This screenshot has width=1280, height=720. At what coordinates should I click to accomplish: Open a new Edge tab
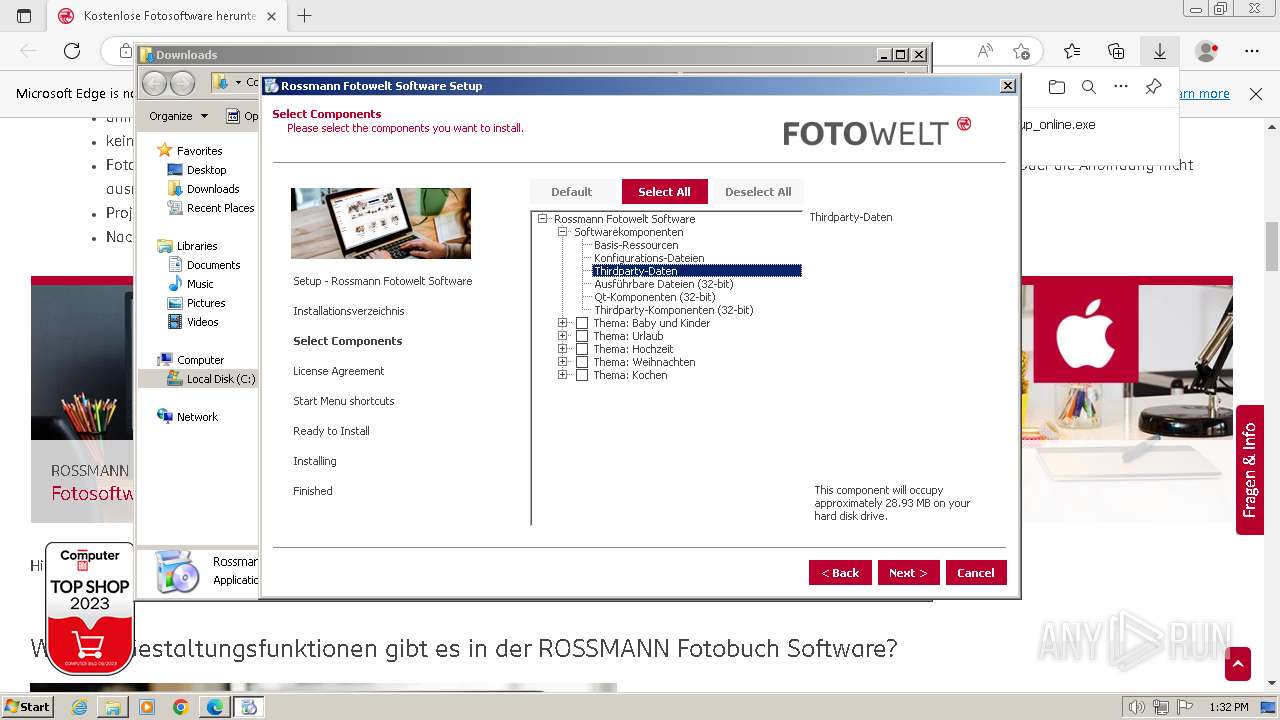pos(305,16)
